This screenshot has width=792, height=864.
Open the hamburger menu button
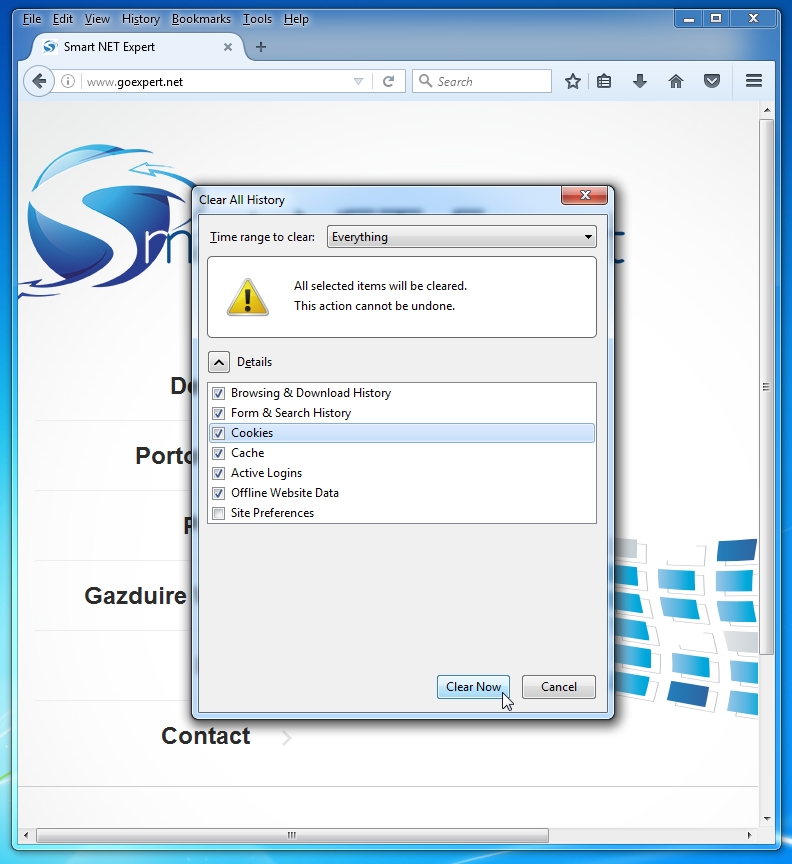pyautogui.click(x=754, y=82)
